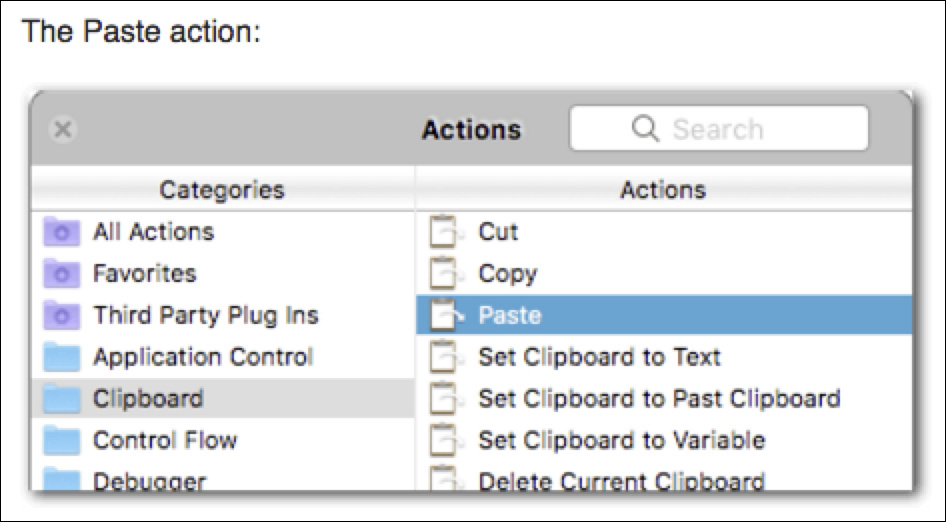Screen dimensions: 946x522
Task: Click the Paste action clipboard icon
Action: 445,315
